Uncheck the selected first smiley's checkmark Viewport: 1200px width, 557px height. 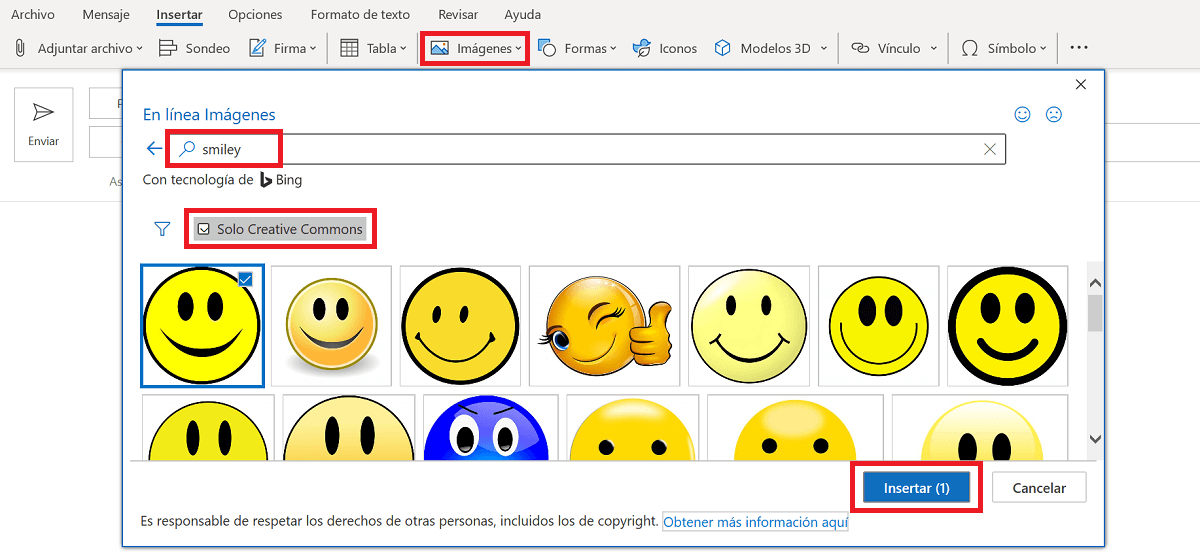pyautogui.click(x=245, y=279)
